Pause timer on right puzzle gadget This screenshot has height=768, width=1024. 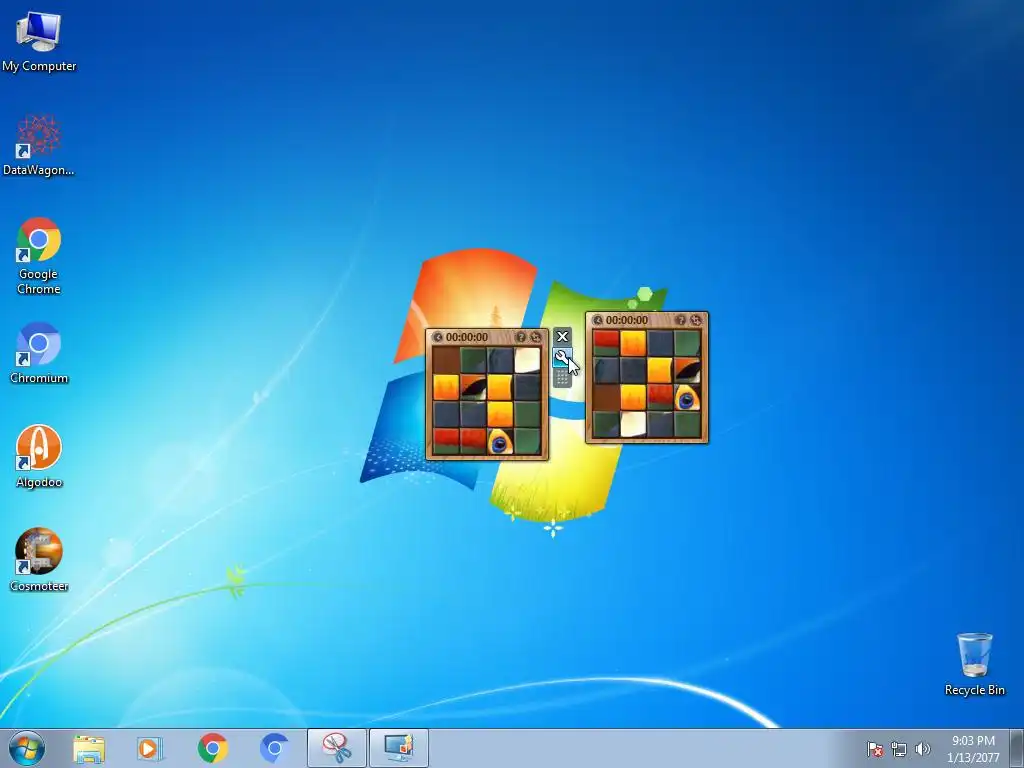click(x=598, y=320)
